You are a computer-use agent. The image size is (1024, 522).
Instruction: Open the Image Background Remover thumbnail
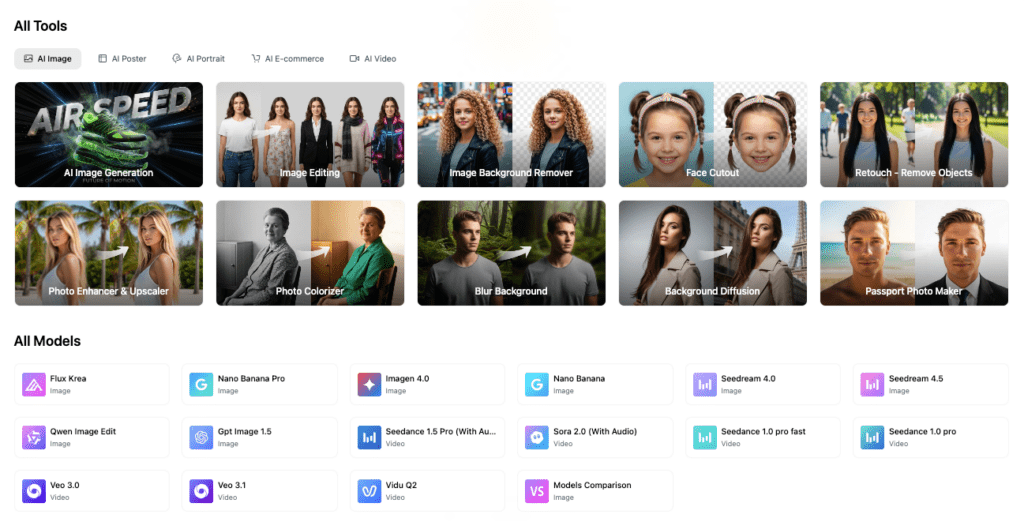click(x=511, y=134)
